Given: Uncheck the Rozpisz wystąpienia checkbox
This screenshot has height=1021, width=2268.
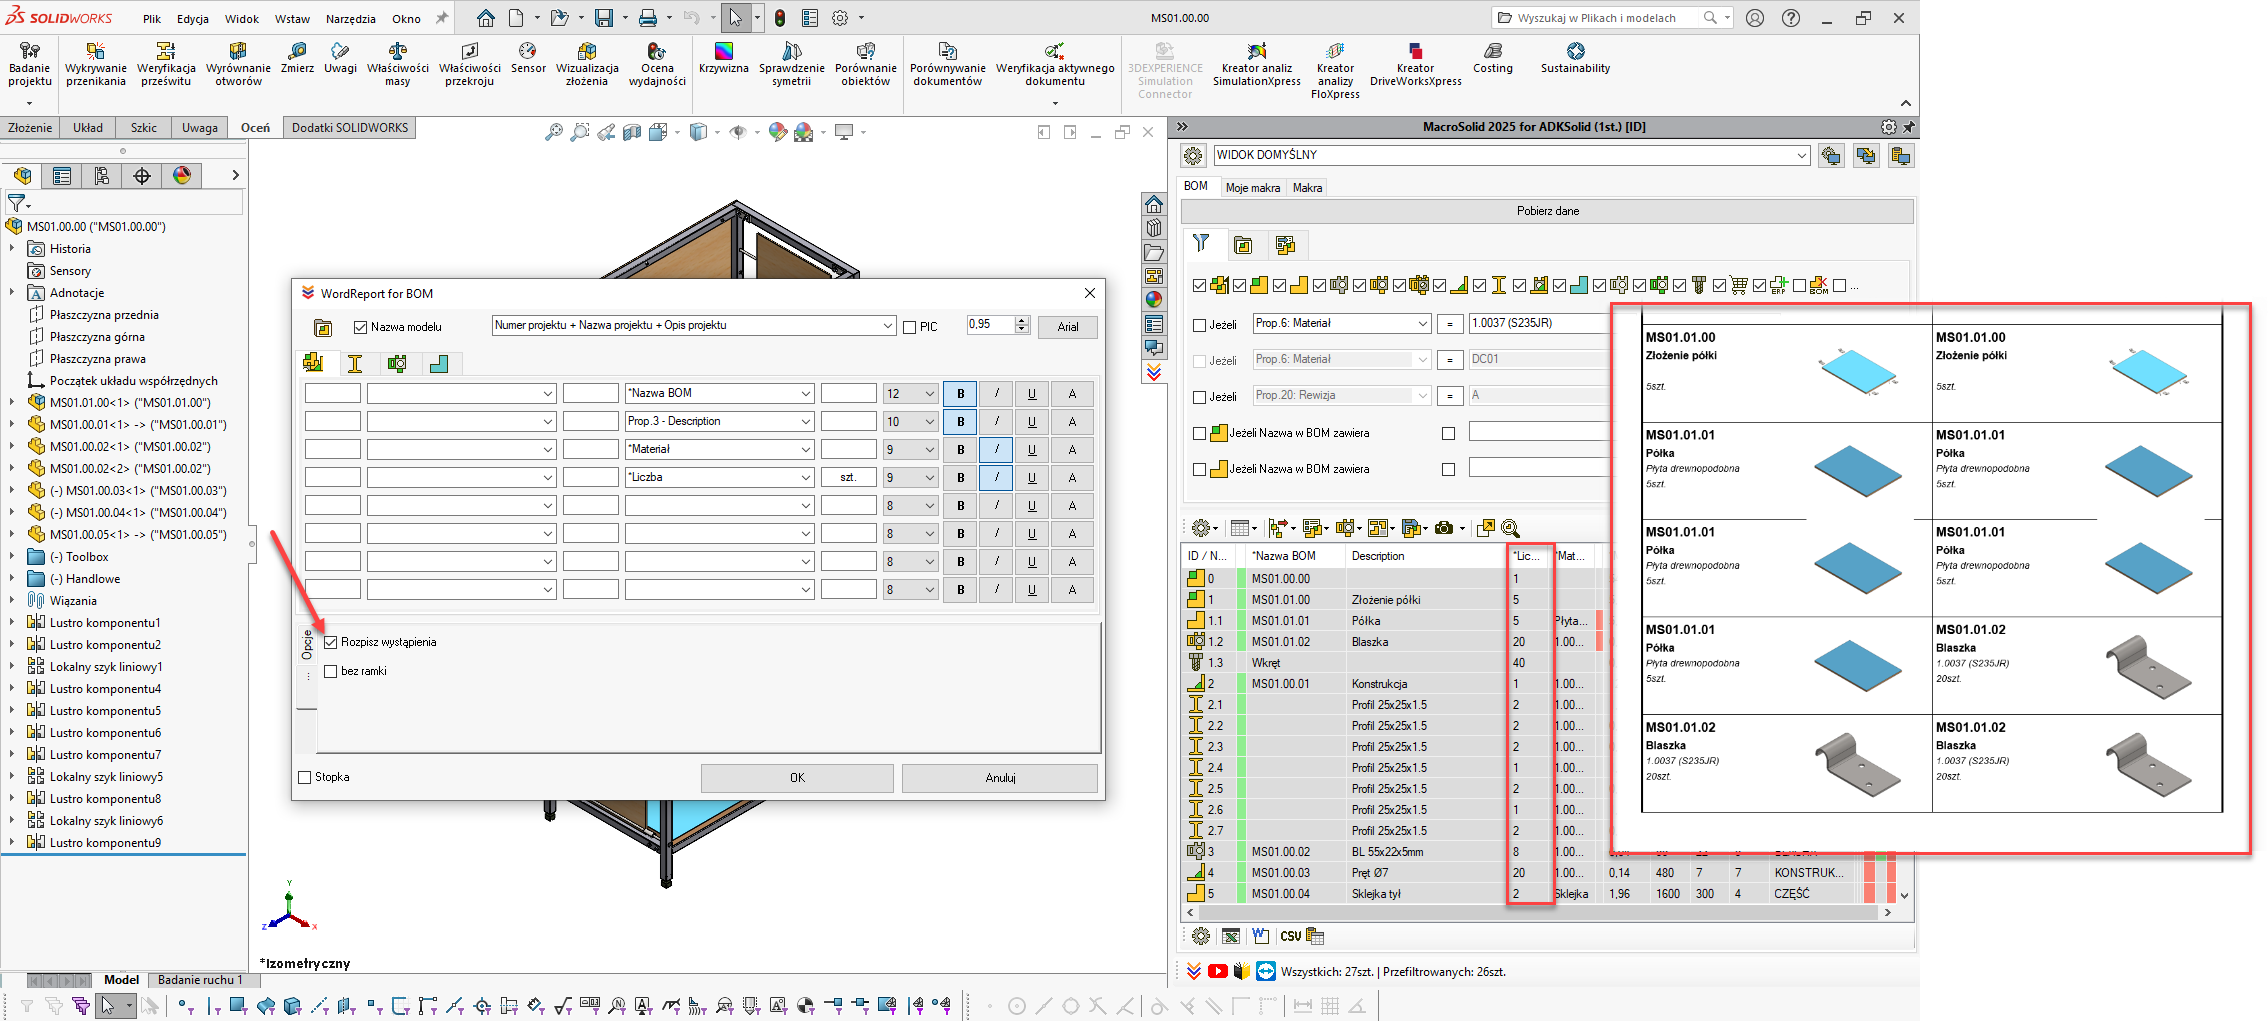Looking at the screenshot, I should point(331,642).
